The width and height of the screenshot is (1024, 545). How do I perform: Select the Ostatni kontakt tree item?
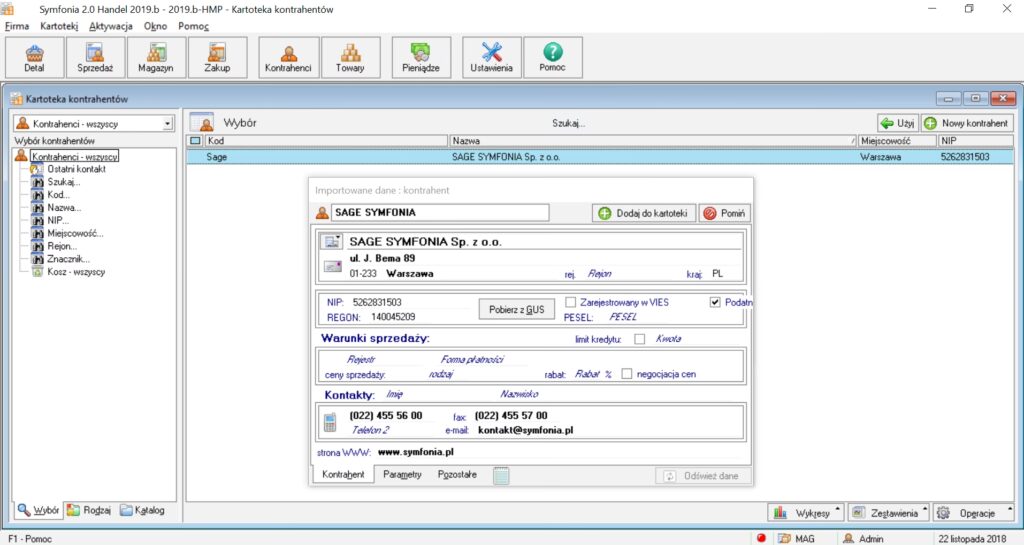(76, 170)
